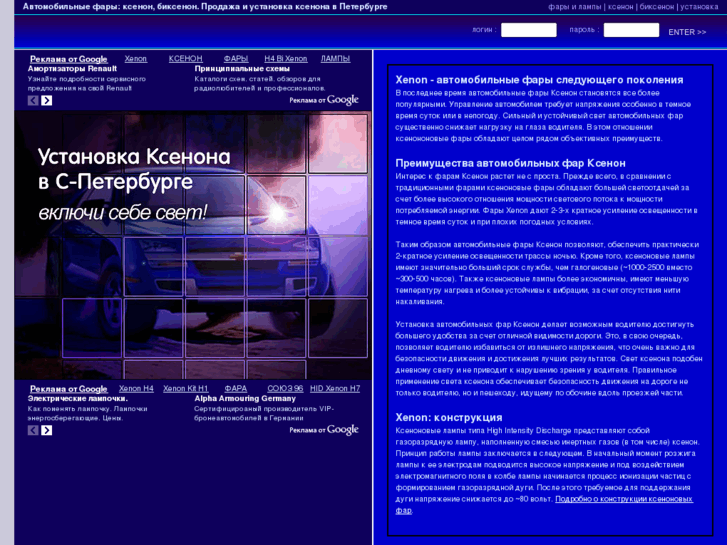Click next arrow in top ad block

(46, 101)
